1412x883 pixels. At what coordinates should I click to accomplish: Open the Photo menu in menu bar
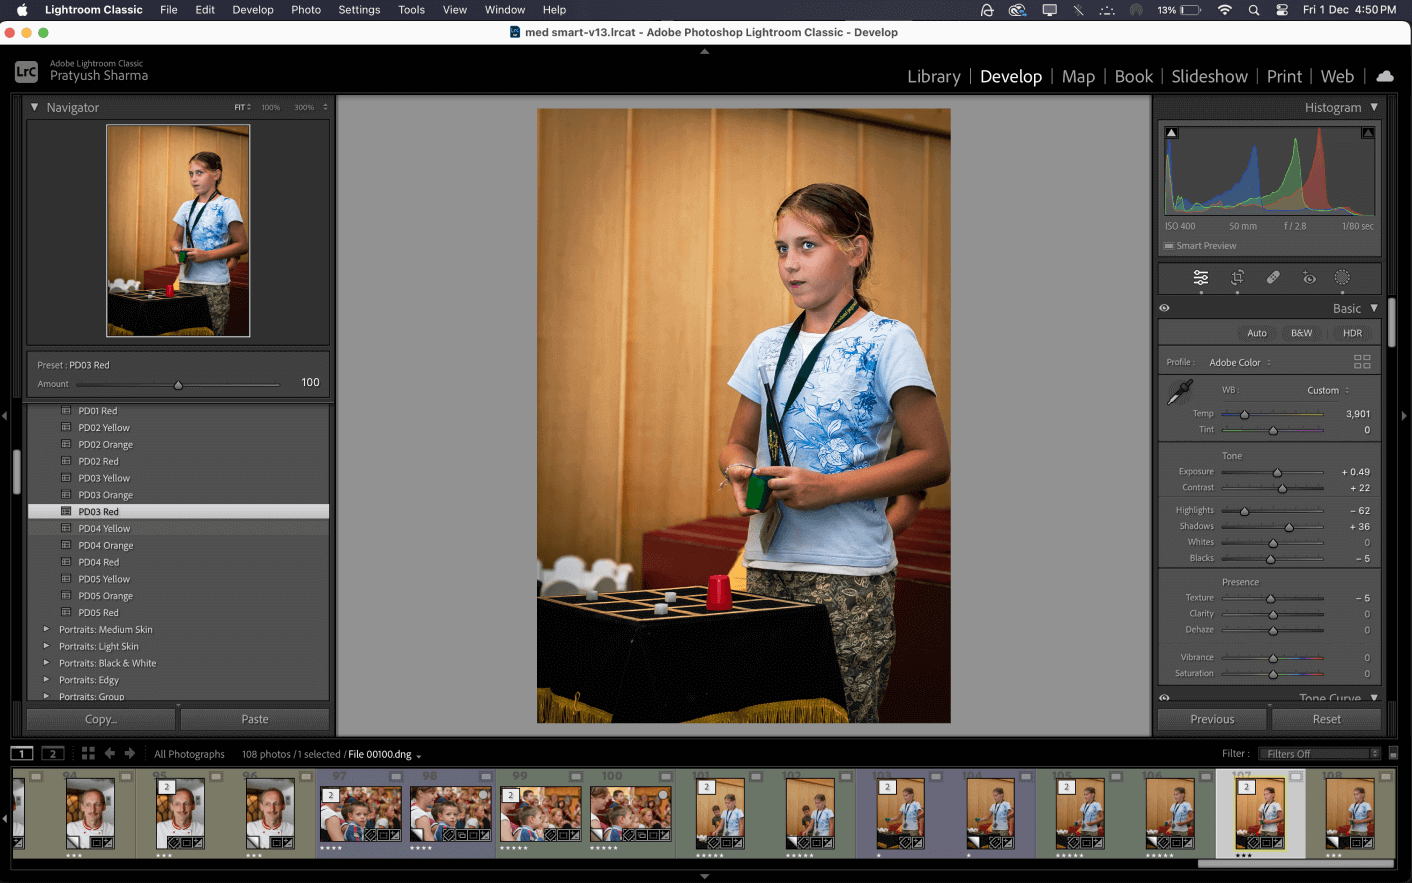point(306,10)
